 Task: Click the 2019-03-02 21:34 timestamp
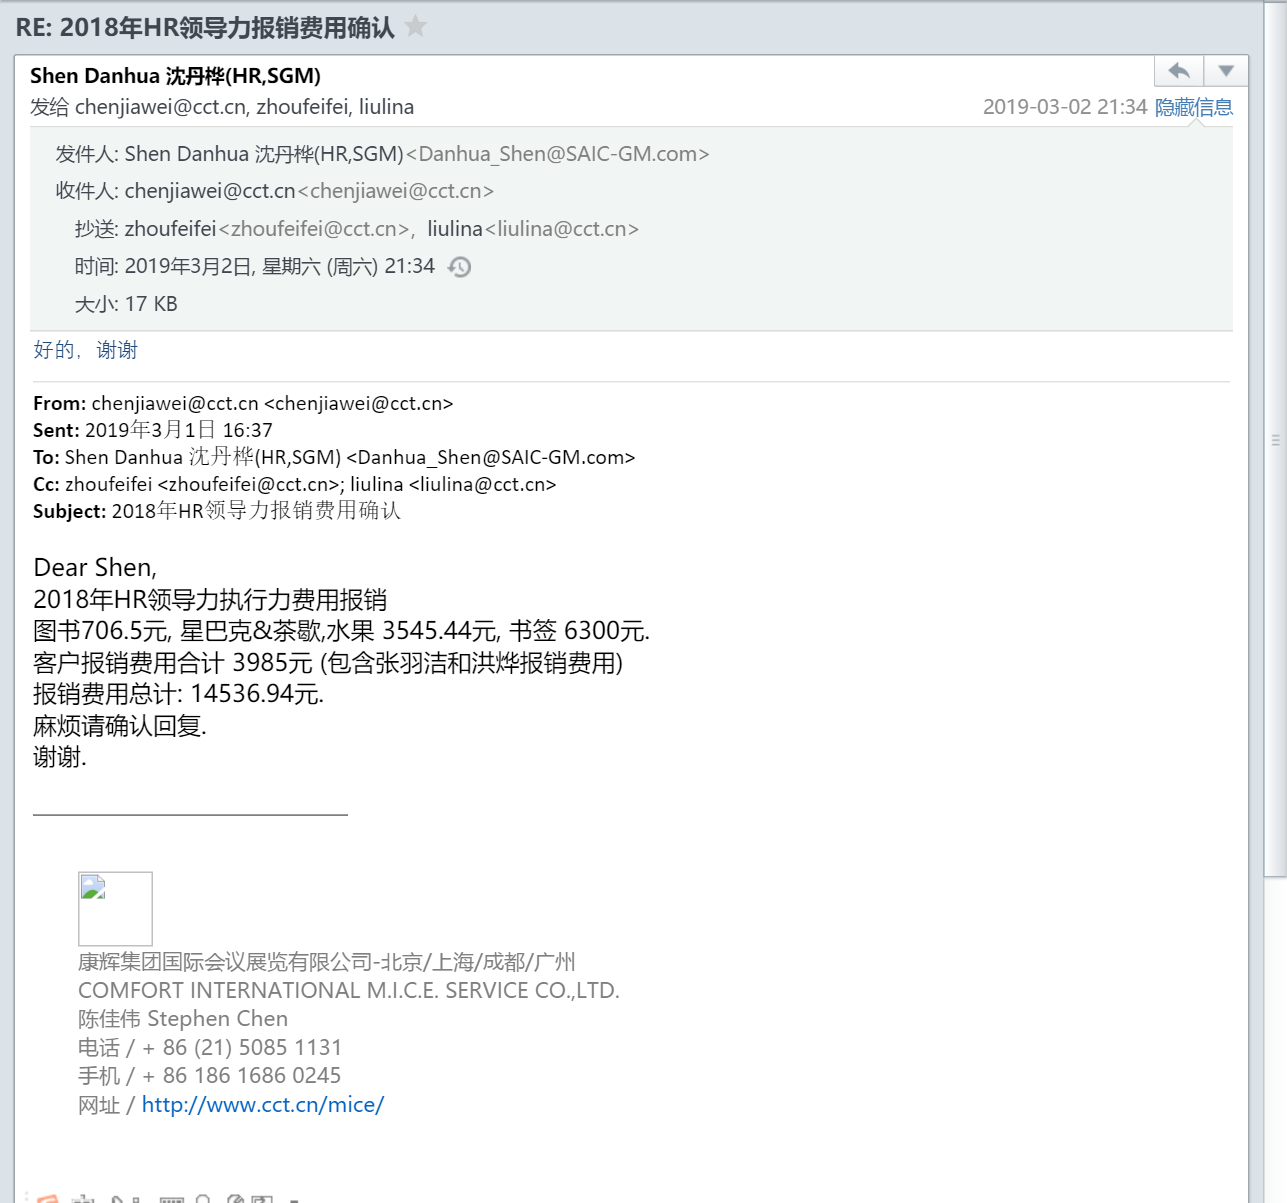point(1064,107)
